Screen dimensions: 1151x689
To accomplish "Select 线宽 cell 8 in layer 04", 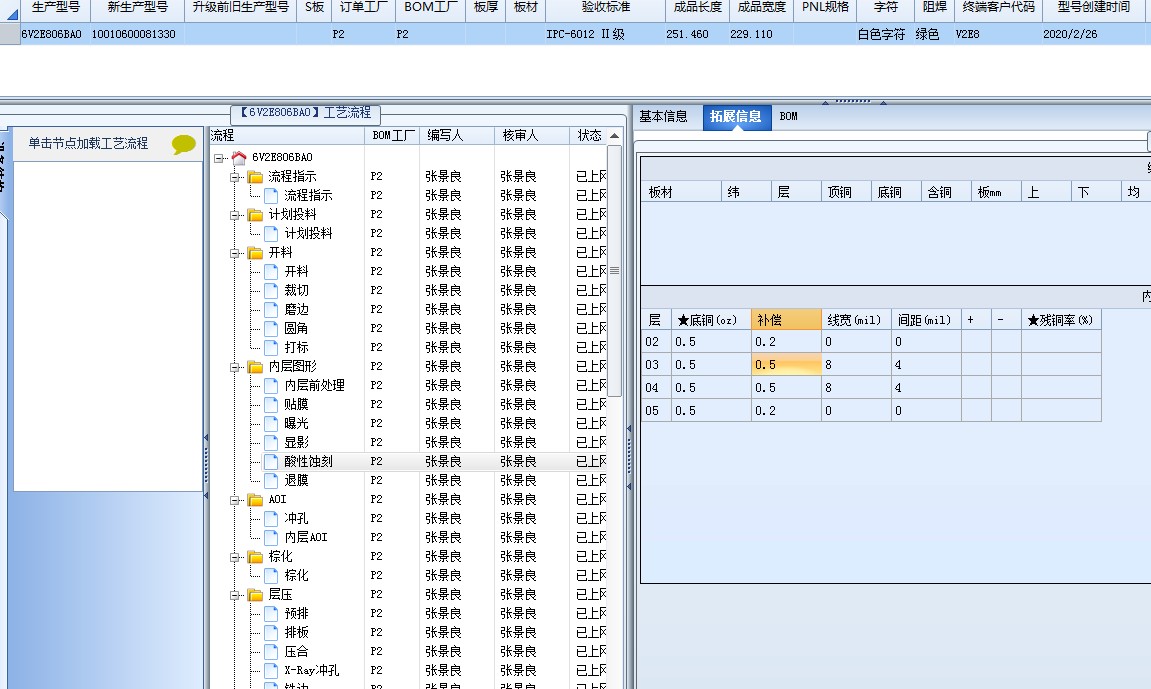I will point(856,387).
